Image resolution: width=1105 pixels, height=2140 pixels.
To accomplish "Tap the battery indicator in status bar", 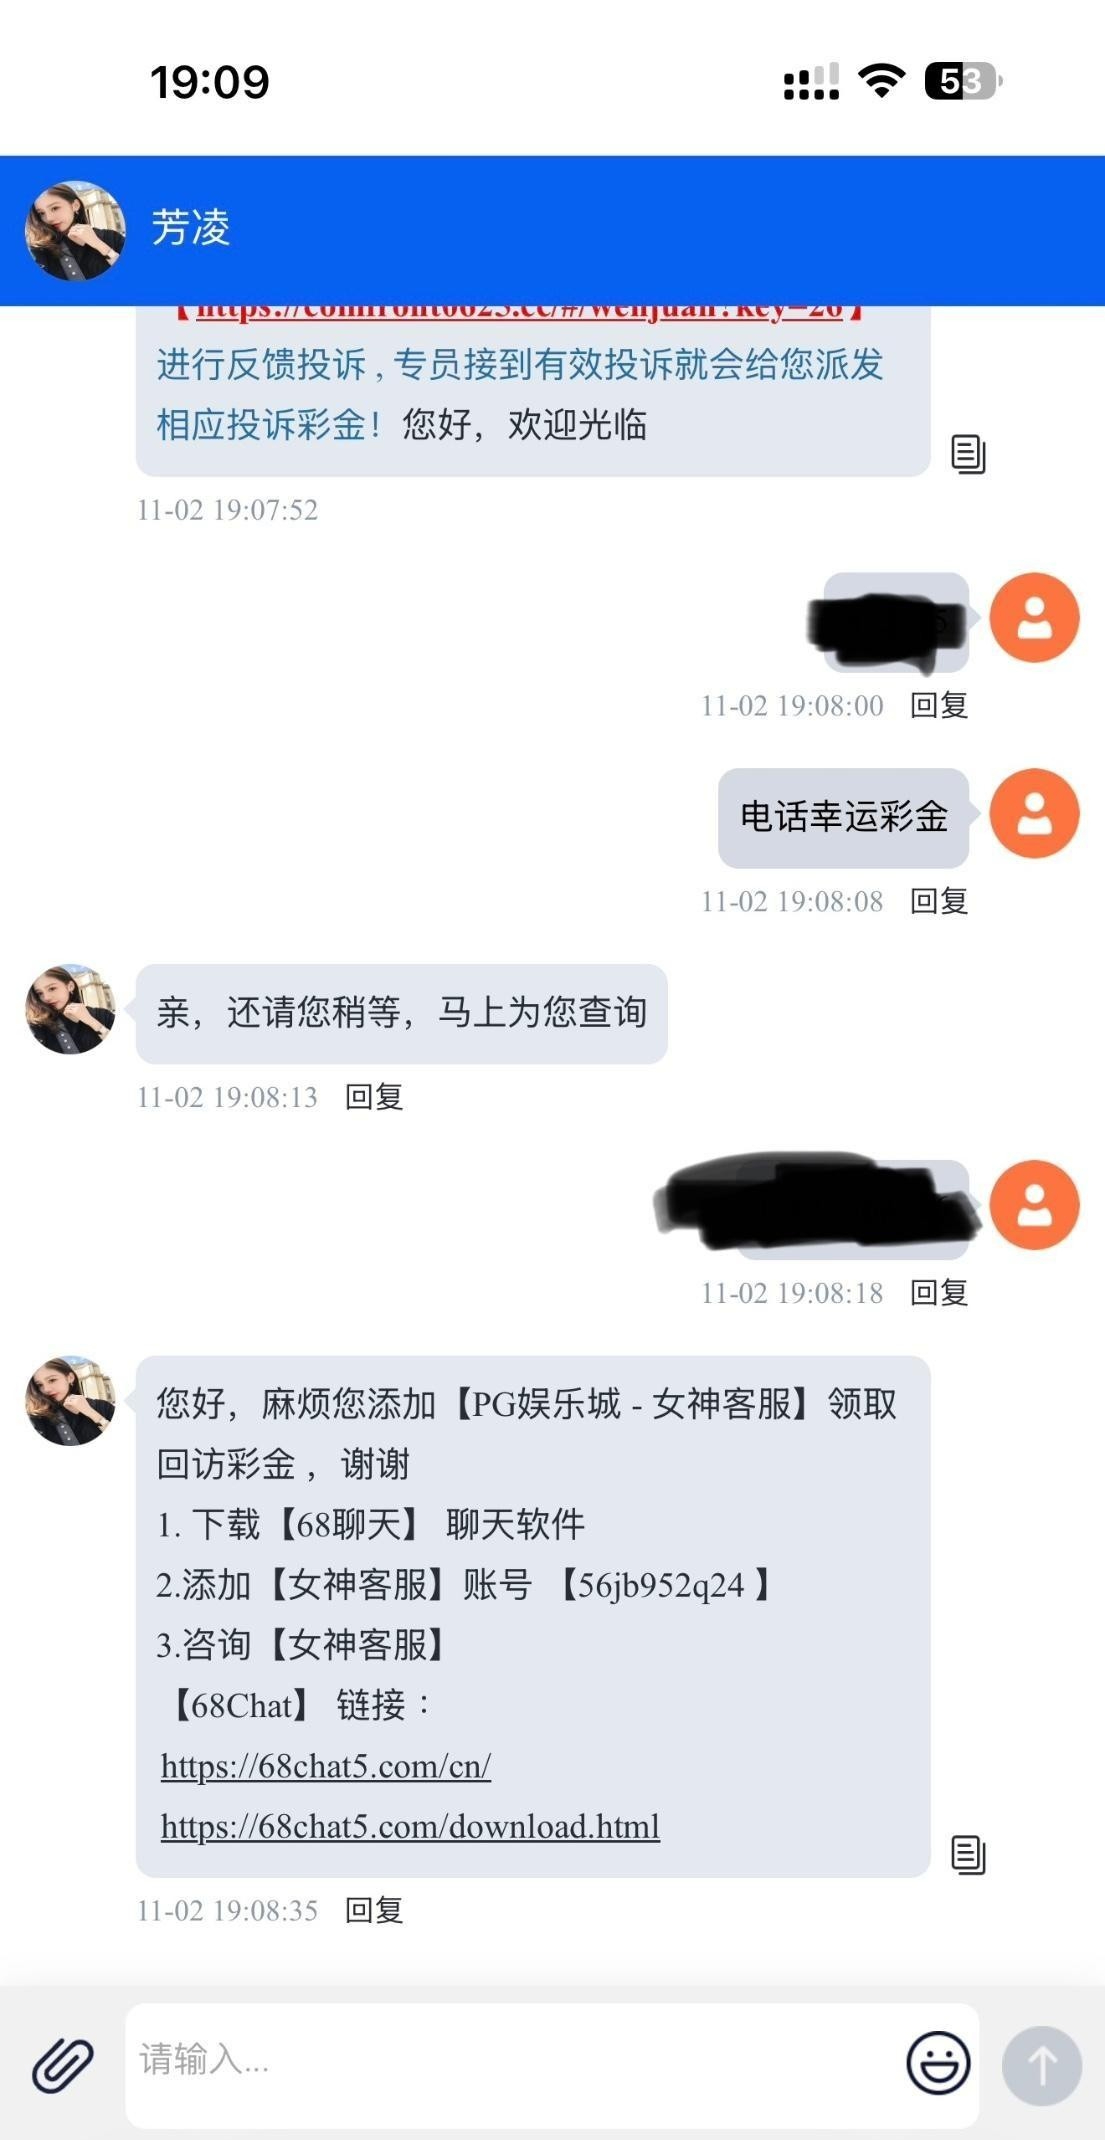I will tap(963, 81).
